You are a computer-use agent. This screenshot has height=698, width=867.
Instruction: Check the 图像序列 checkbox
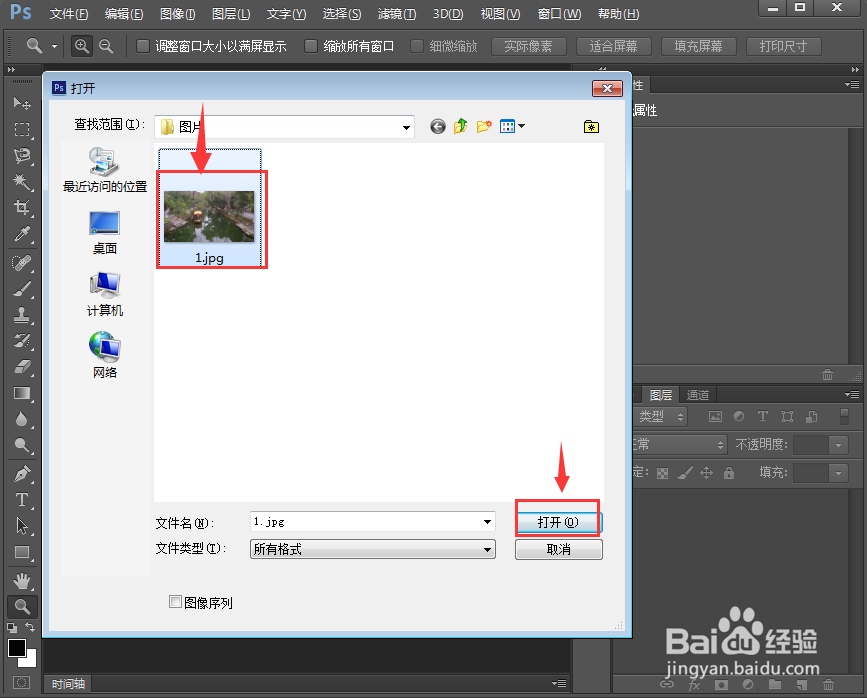(x=174, y=603)
